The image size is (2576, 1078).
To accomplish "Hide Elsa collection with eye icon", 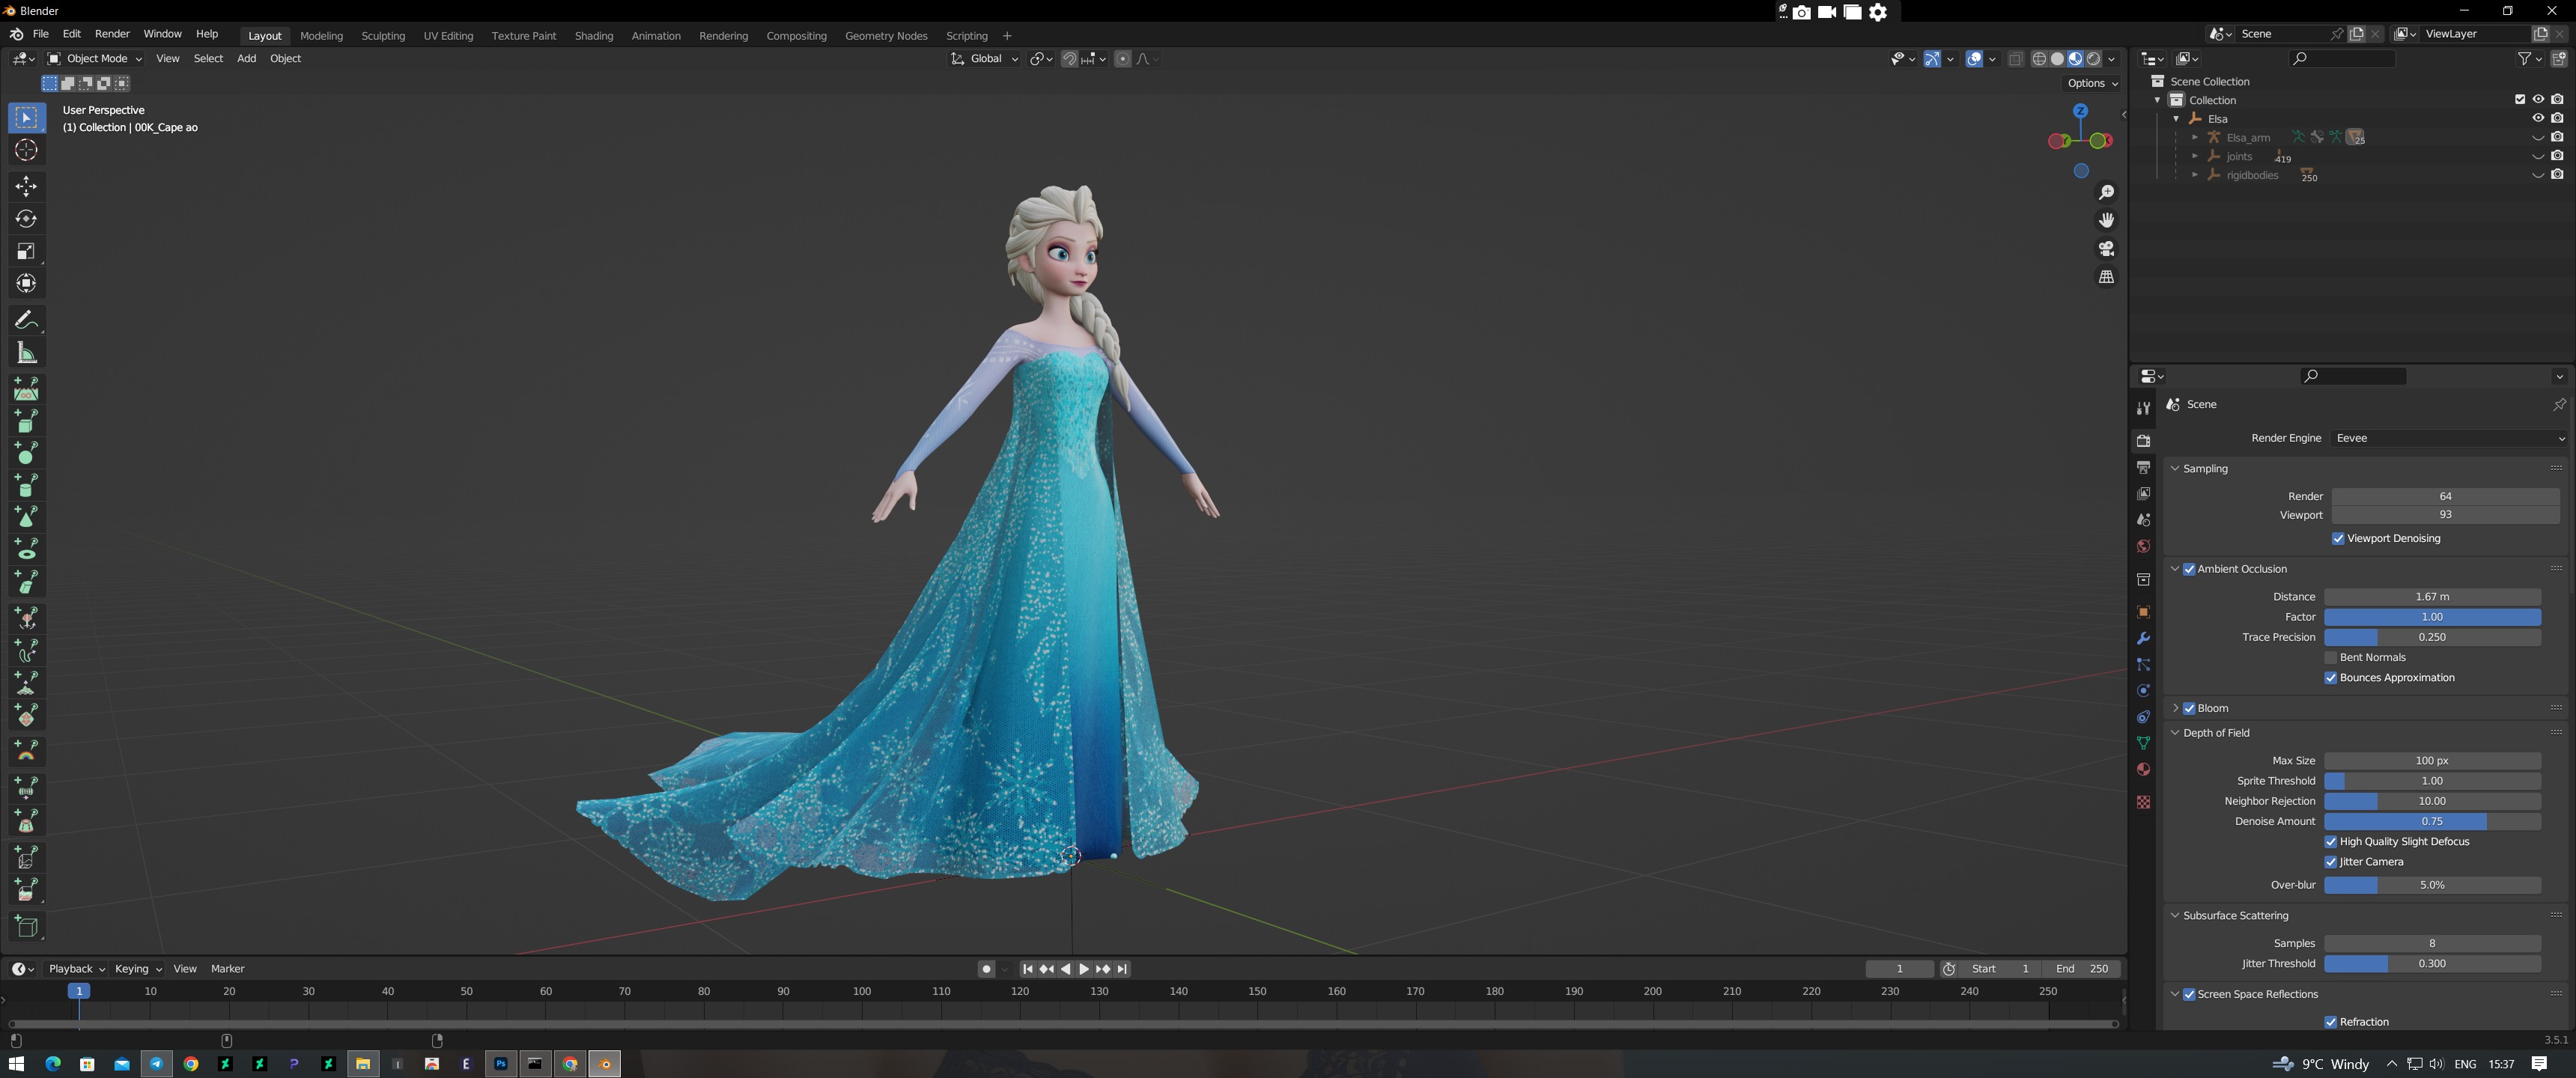I will tap(2538, 118).
